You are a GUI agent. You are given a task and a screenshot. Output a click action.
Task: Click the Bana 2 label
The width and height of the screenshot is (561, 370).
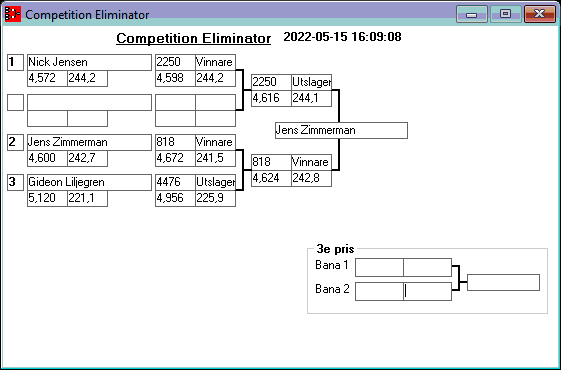332,289
